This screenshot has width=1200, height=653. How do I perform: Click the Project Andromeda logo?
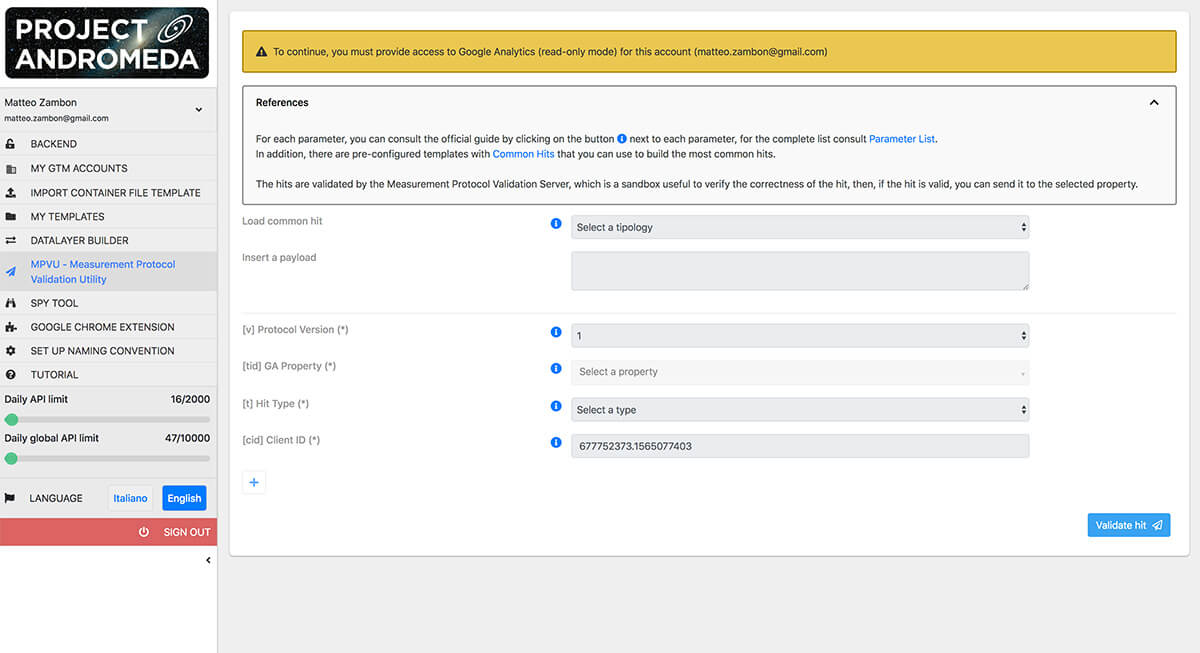107,43
